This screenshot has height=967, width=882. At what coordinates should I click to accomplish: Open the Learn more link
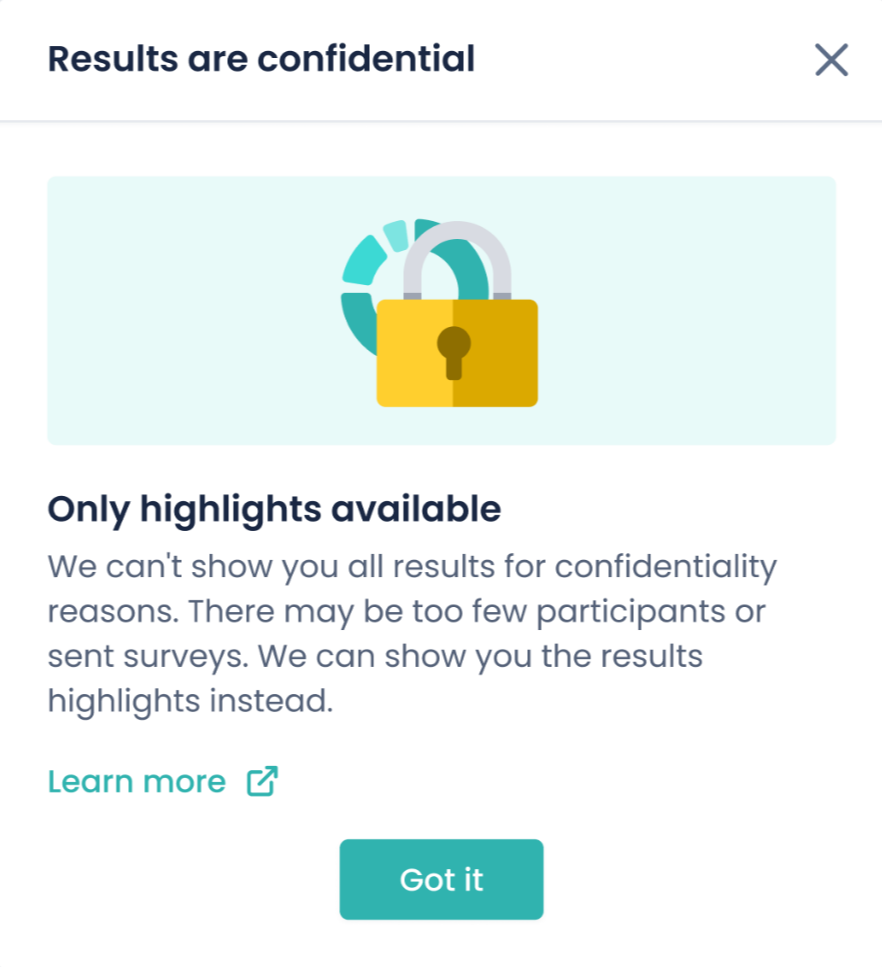click(x=137, y=781)
